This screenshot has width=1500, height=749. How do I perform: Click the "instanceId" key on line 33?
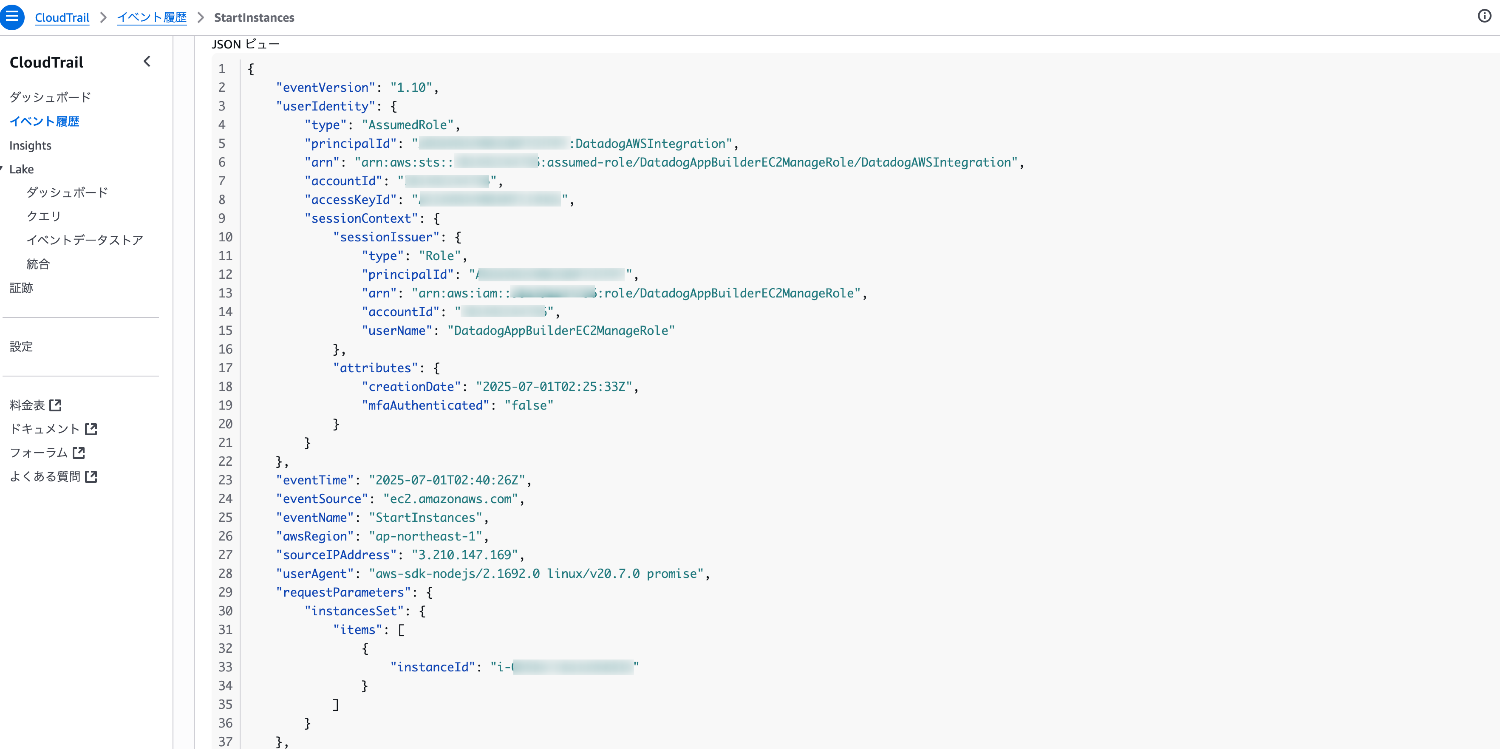coord(433,667)
